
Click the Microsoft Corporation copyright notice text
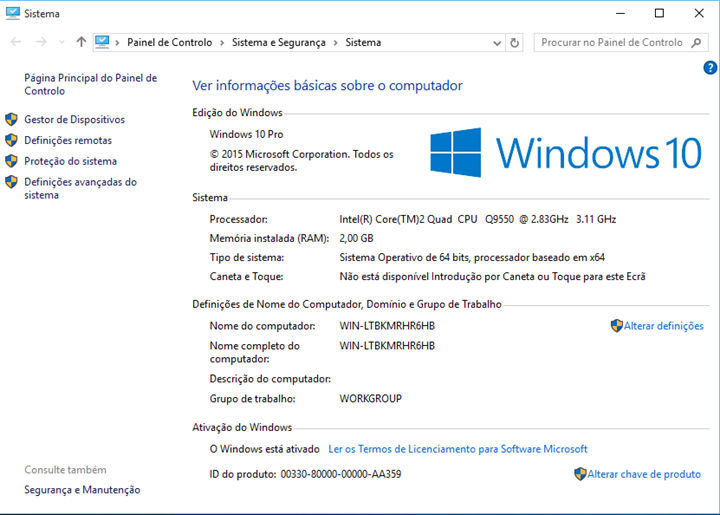(x=302, y=161)
